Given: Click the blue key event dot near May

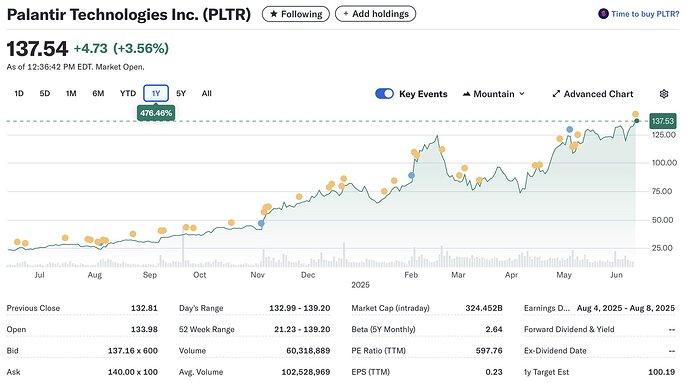Looking at the screenshot, I should pos(569,129).
